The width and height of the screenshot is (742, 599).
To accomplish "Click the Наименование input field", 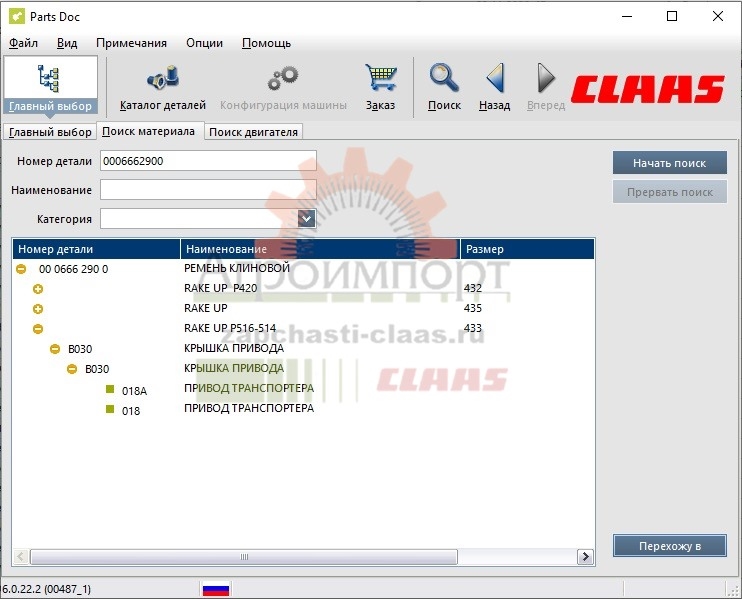I will [208, 190].
